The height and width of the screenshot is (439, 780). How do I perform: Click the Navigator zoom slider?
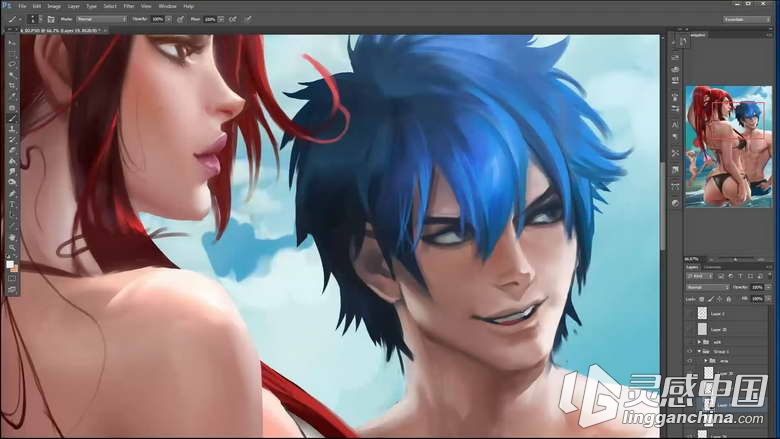736,259
